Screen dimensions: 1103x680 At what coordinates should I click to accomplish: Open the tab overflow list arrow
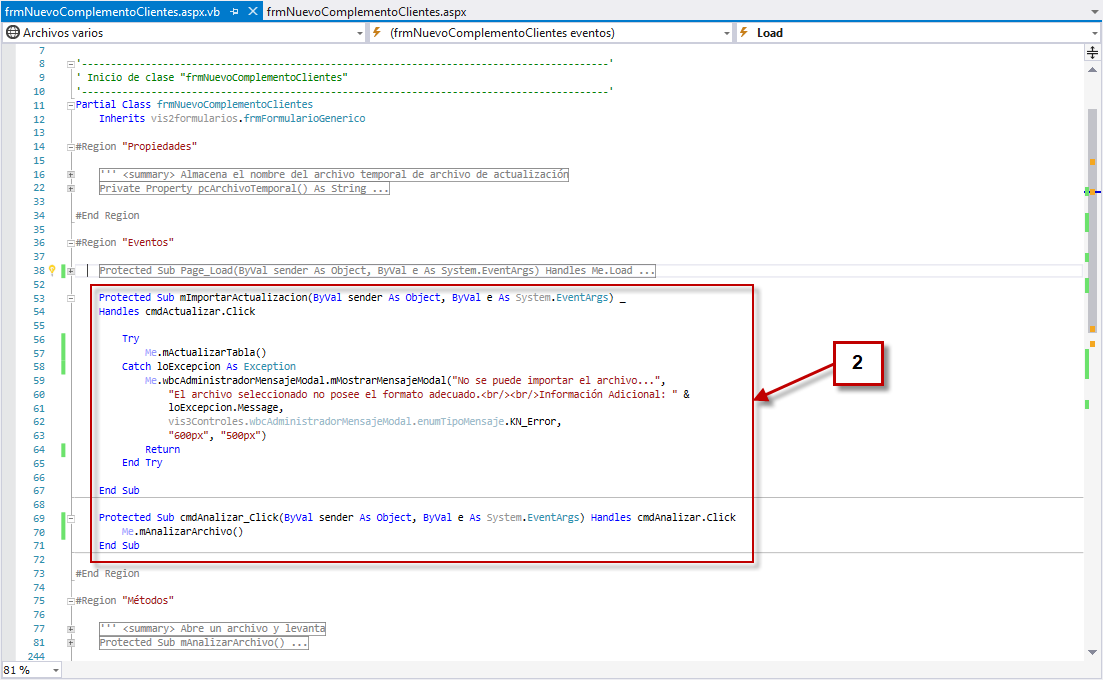click(x=1092, y=12)
